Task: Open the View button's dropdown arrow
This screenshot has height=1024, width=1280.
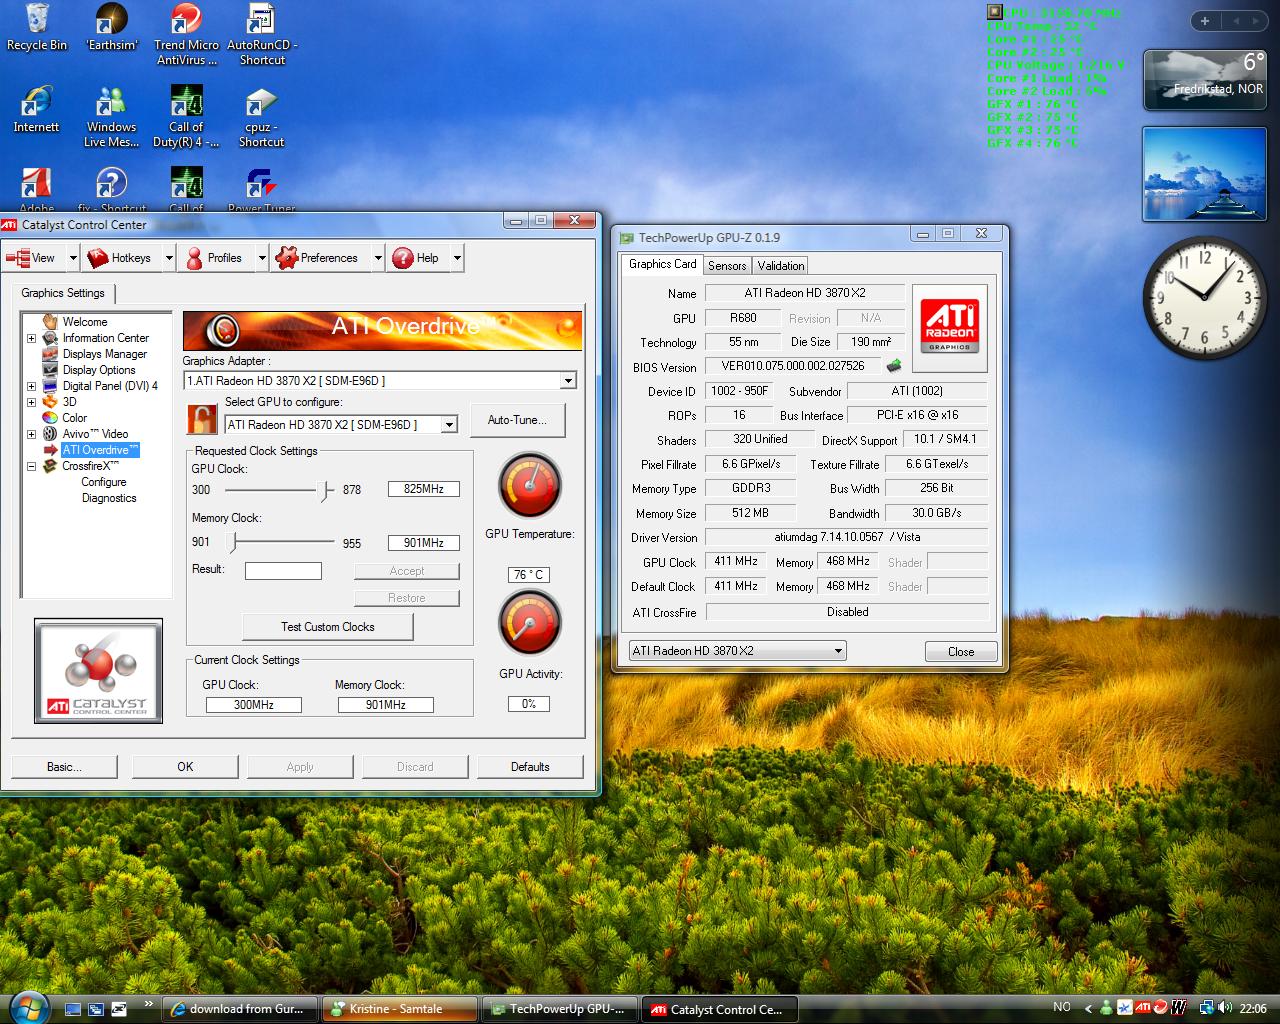Action: click(x=73, y=258)
